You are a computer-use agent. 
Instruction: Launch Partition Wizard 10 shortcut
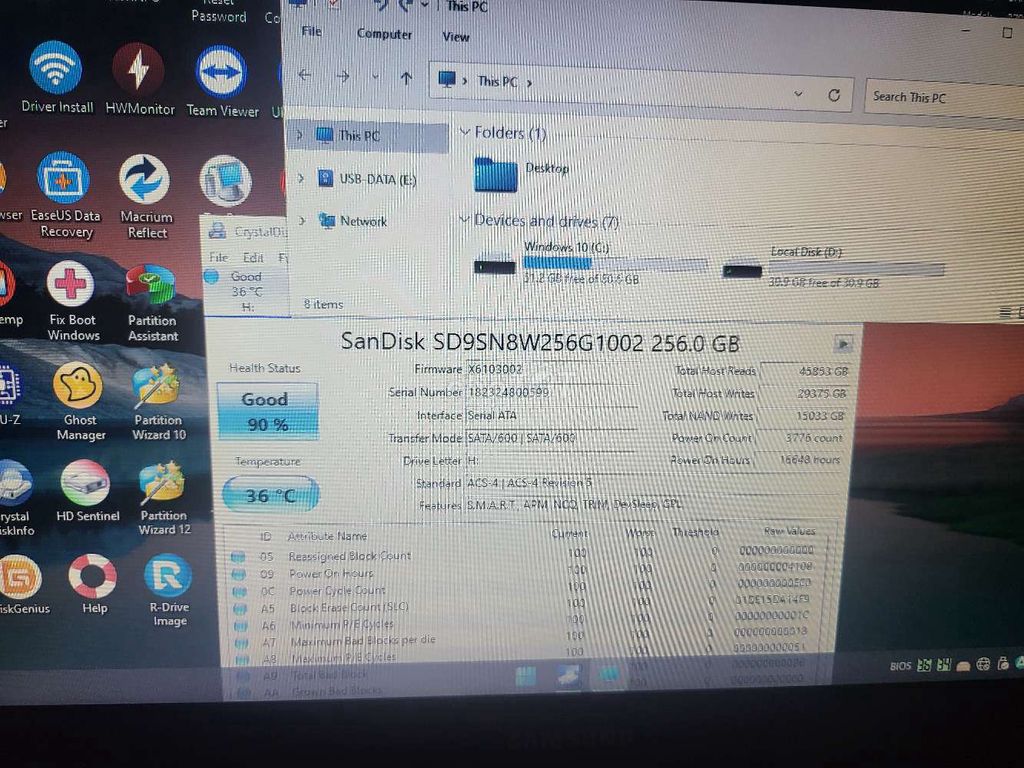159,404
